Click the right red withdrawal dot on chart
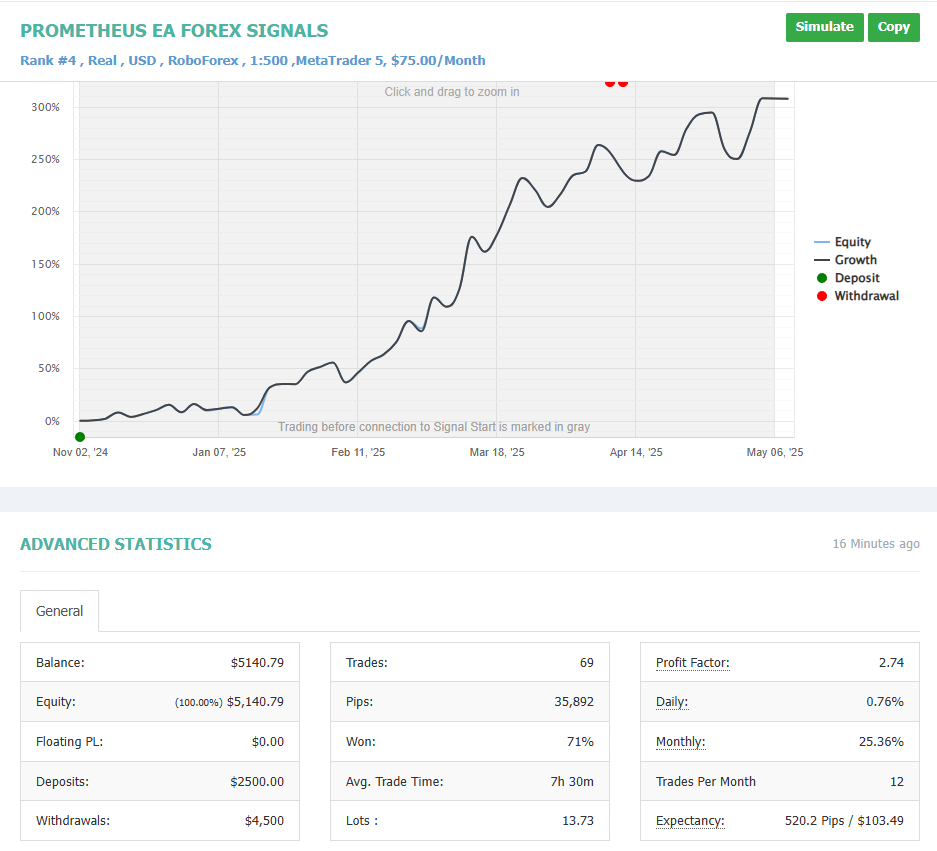This screenshot has height=851, width=937. point(623,82)
